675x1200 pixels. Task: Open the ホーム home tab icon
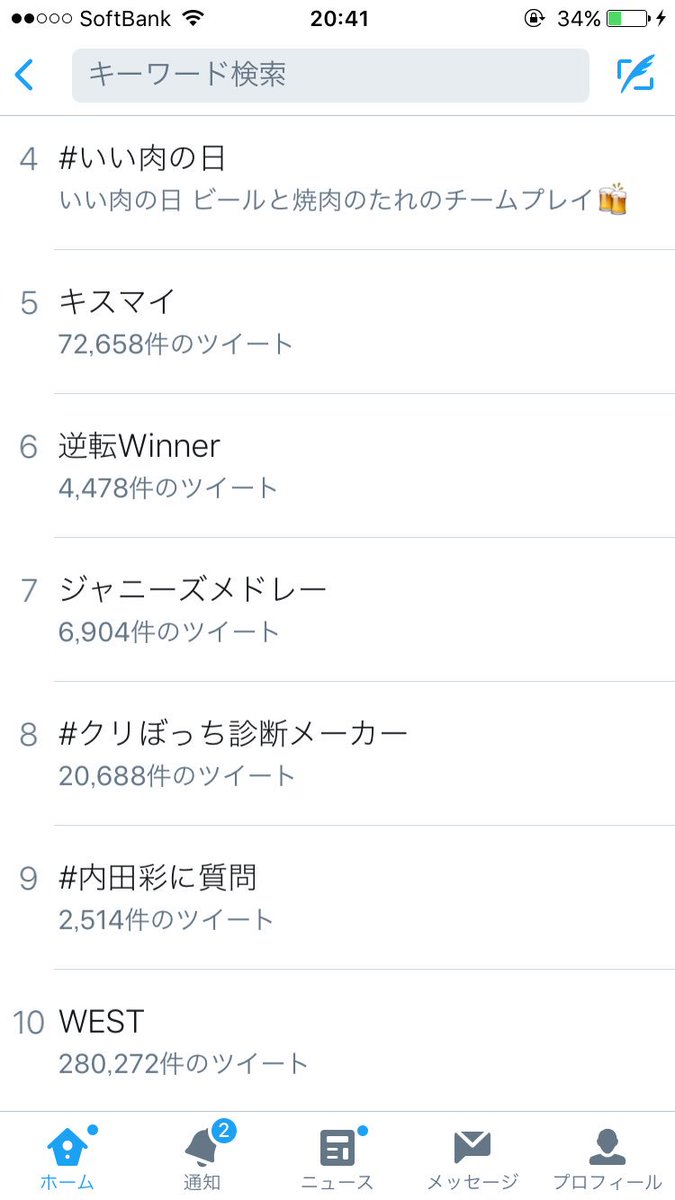(67, 1147)
